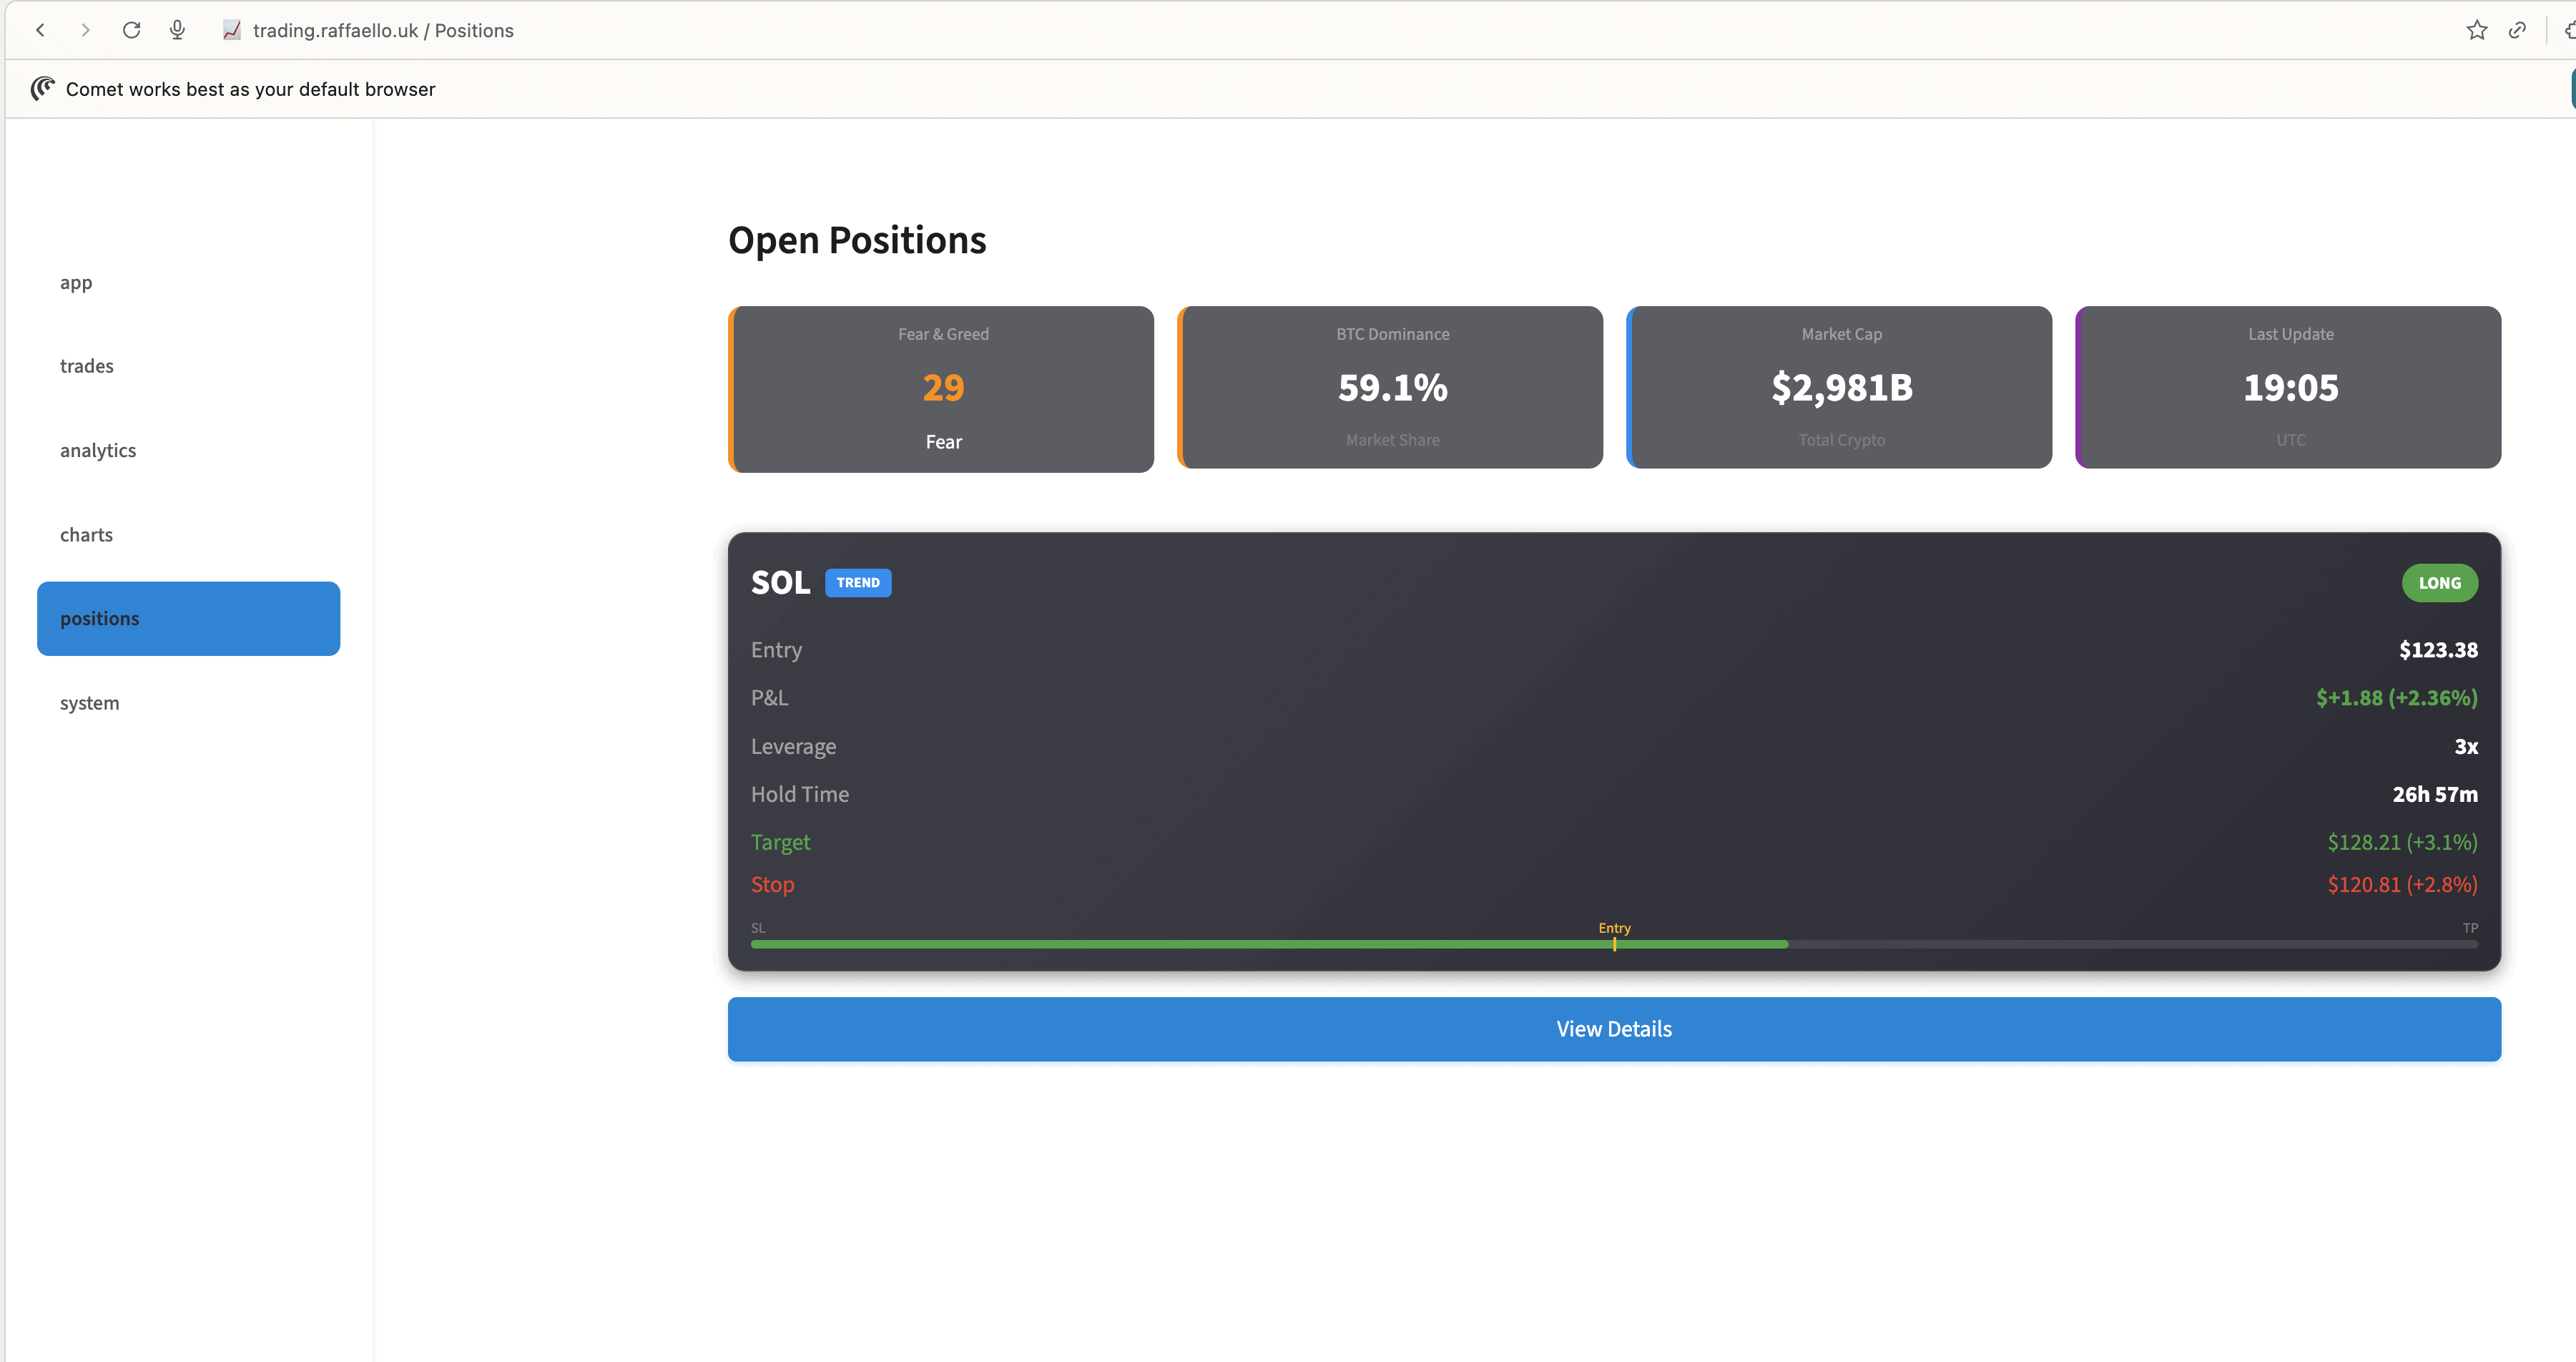
Task: Click the Fear & Greed card
Action: tap(941, 389)
